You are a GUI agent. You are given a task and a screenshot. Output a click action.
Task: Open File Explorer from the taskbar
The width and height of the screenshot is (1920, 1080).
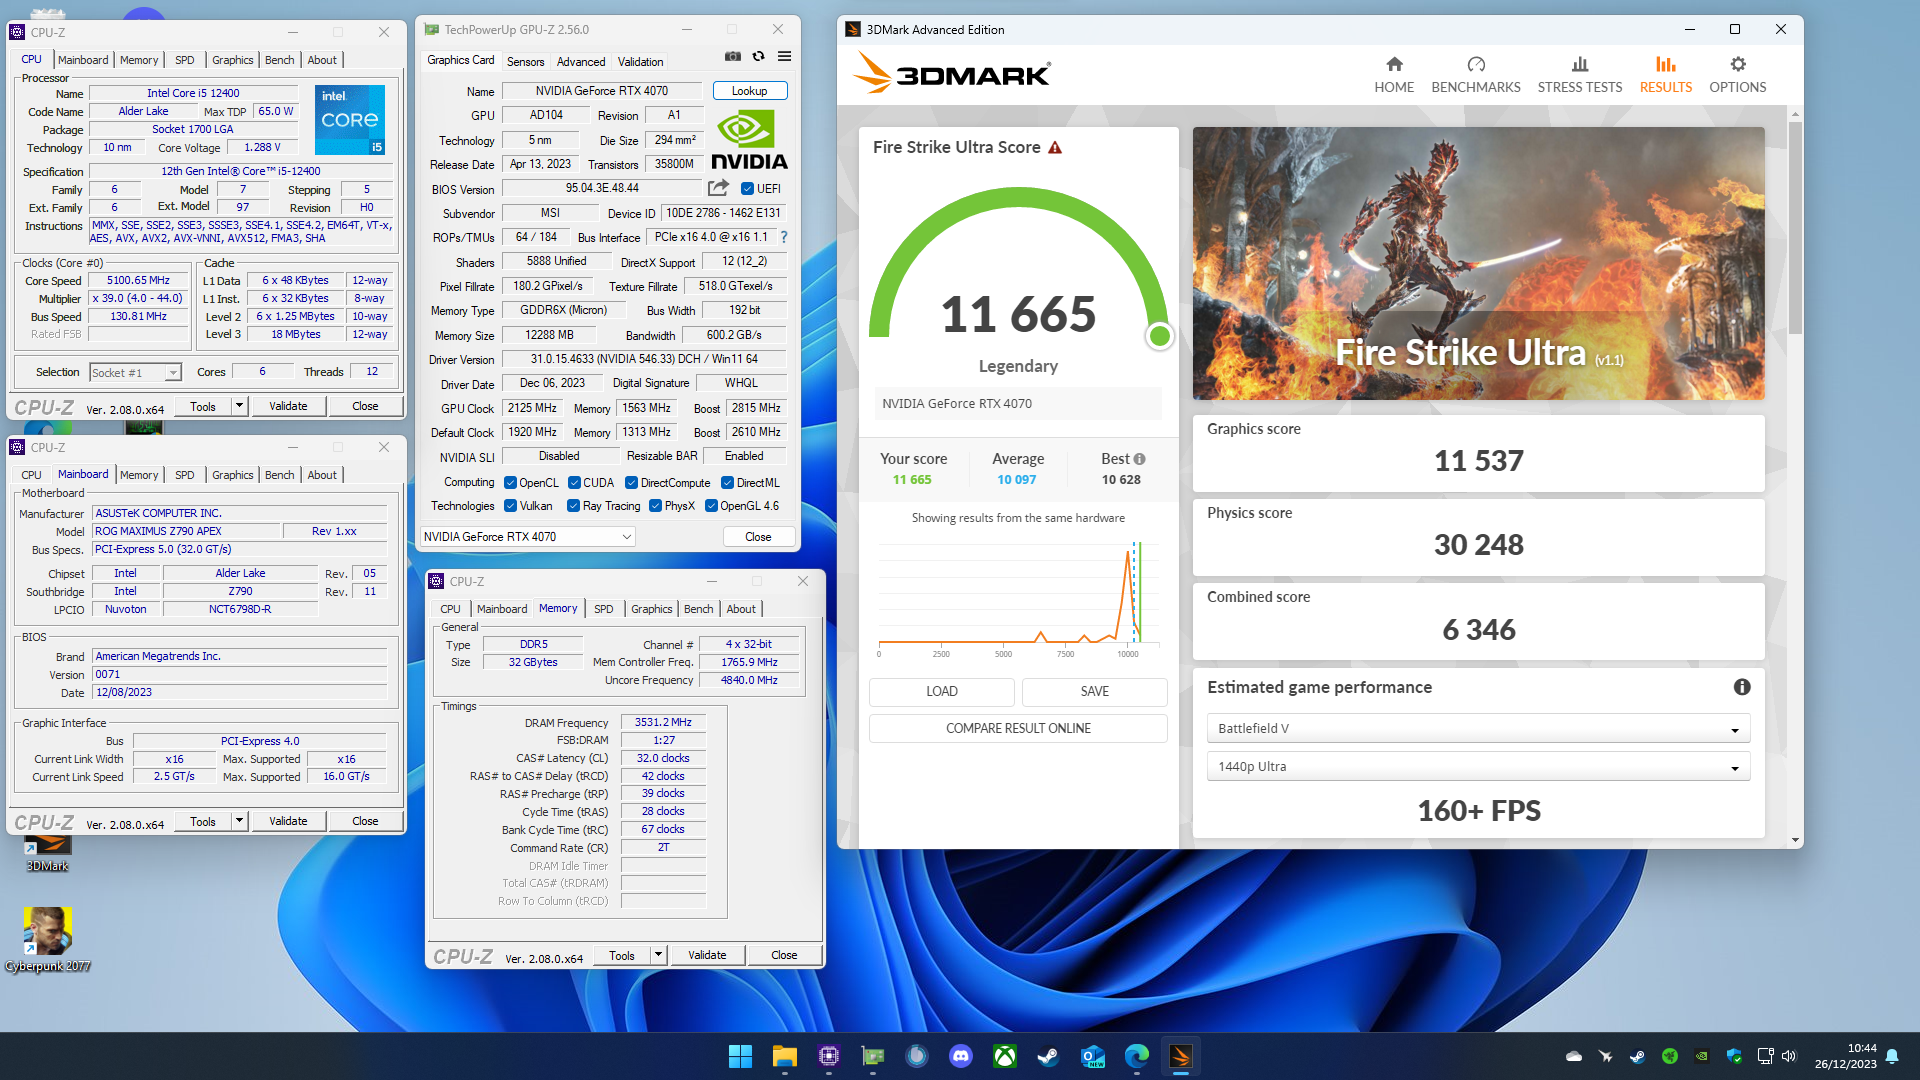tap(784, 1056)
